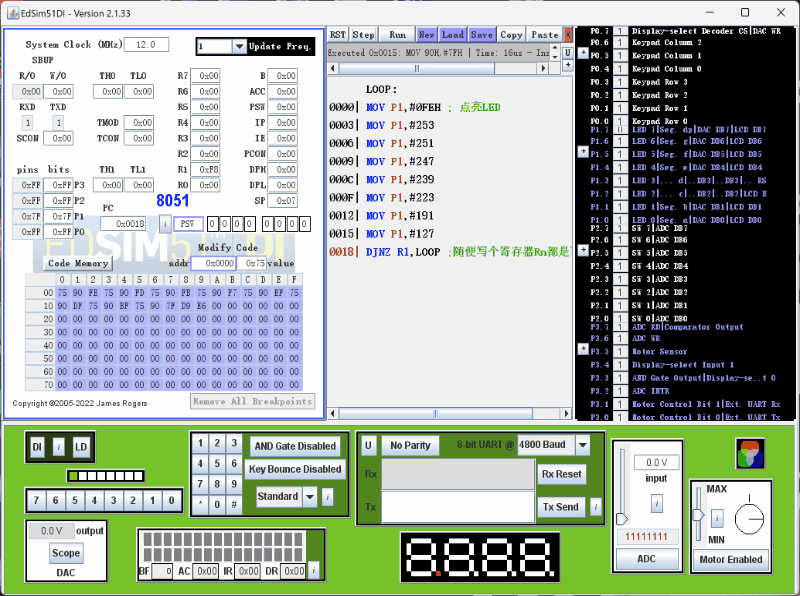Expand the plus button next to P1.5

pos(583,152)
